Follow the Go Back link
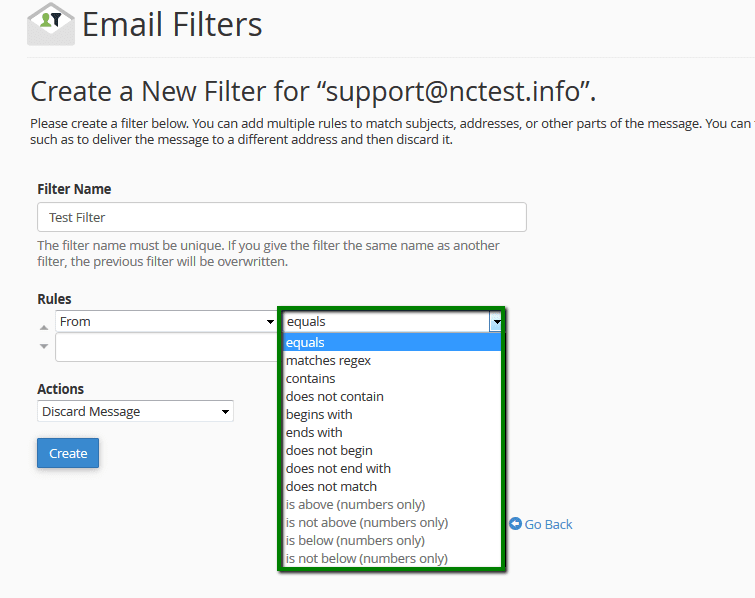The height and width of the screenshot is (598, 755). point(548,524)
